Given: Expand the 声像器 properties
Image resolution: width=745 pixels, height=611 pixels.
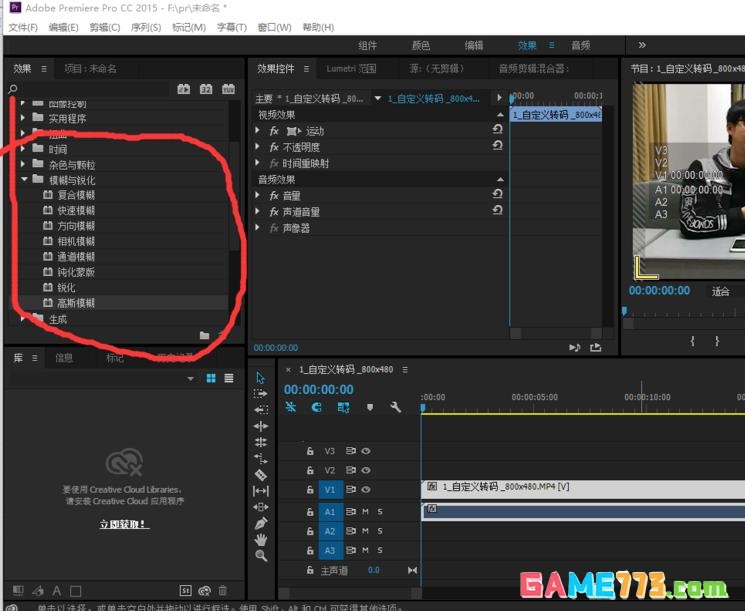Looking at the screenshot, I should [258, 227].
